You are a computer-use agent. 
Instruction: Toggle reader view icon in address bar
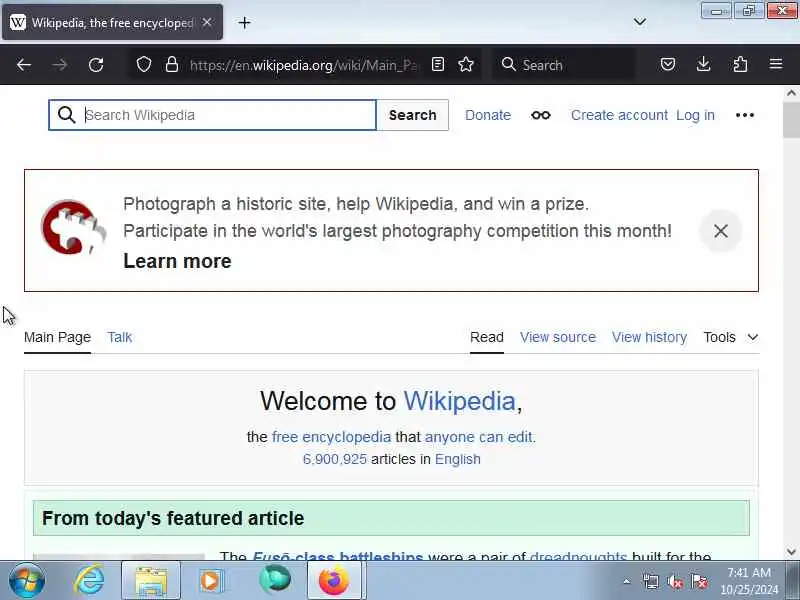(x=438, y=64)
